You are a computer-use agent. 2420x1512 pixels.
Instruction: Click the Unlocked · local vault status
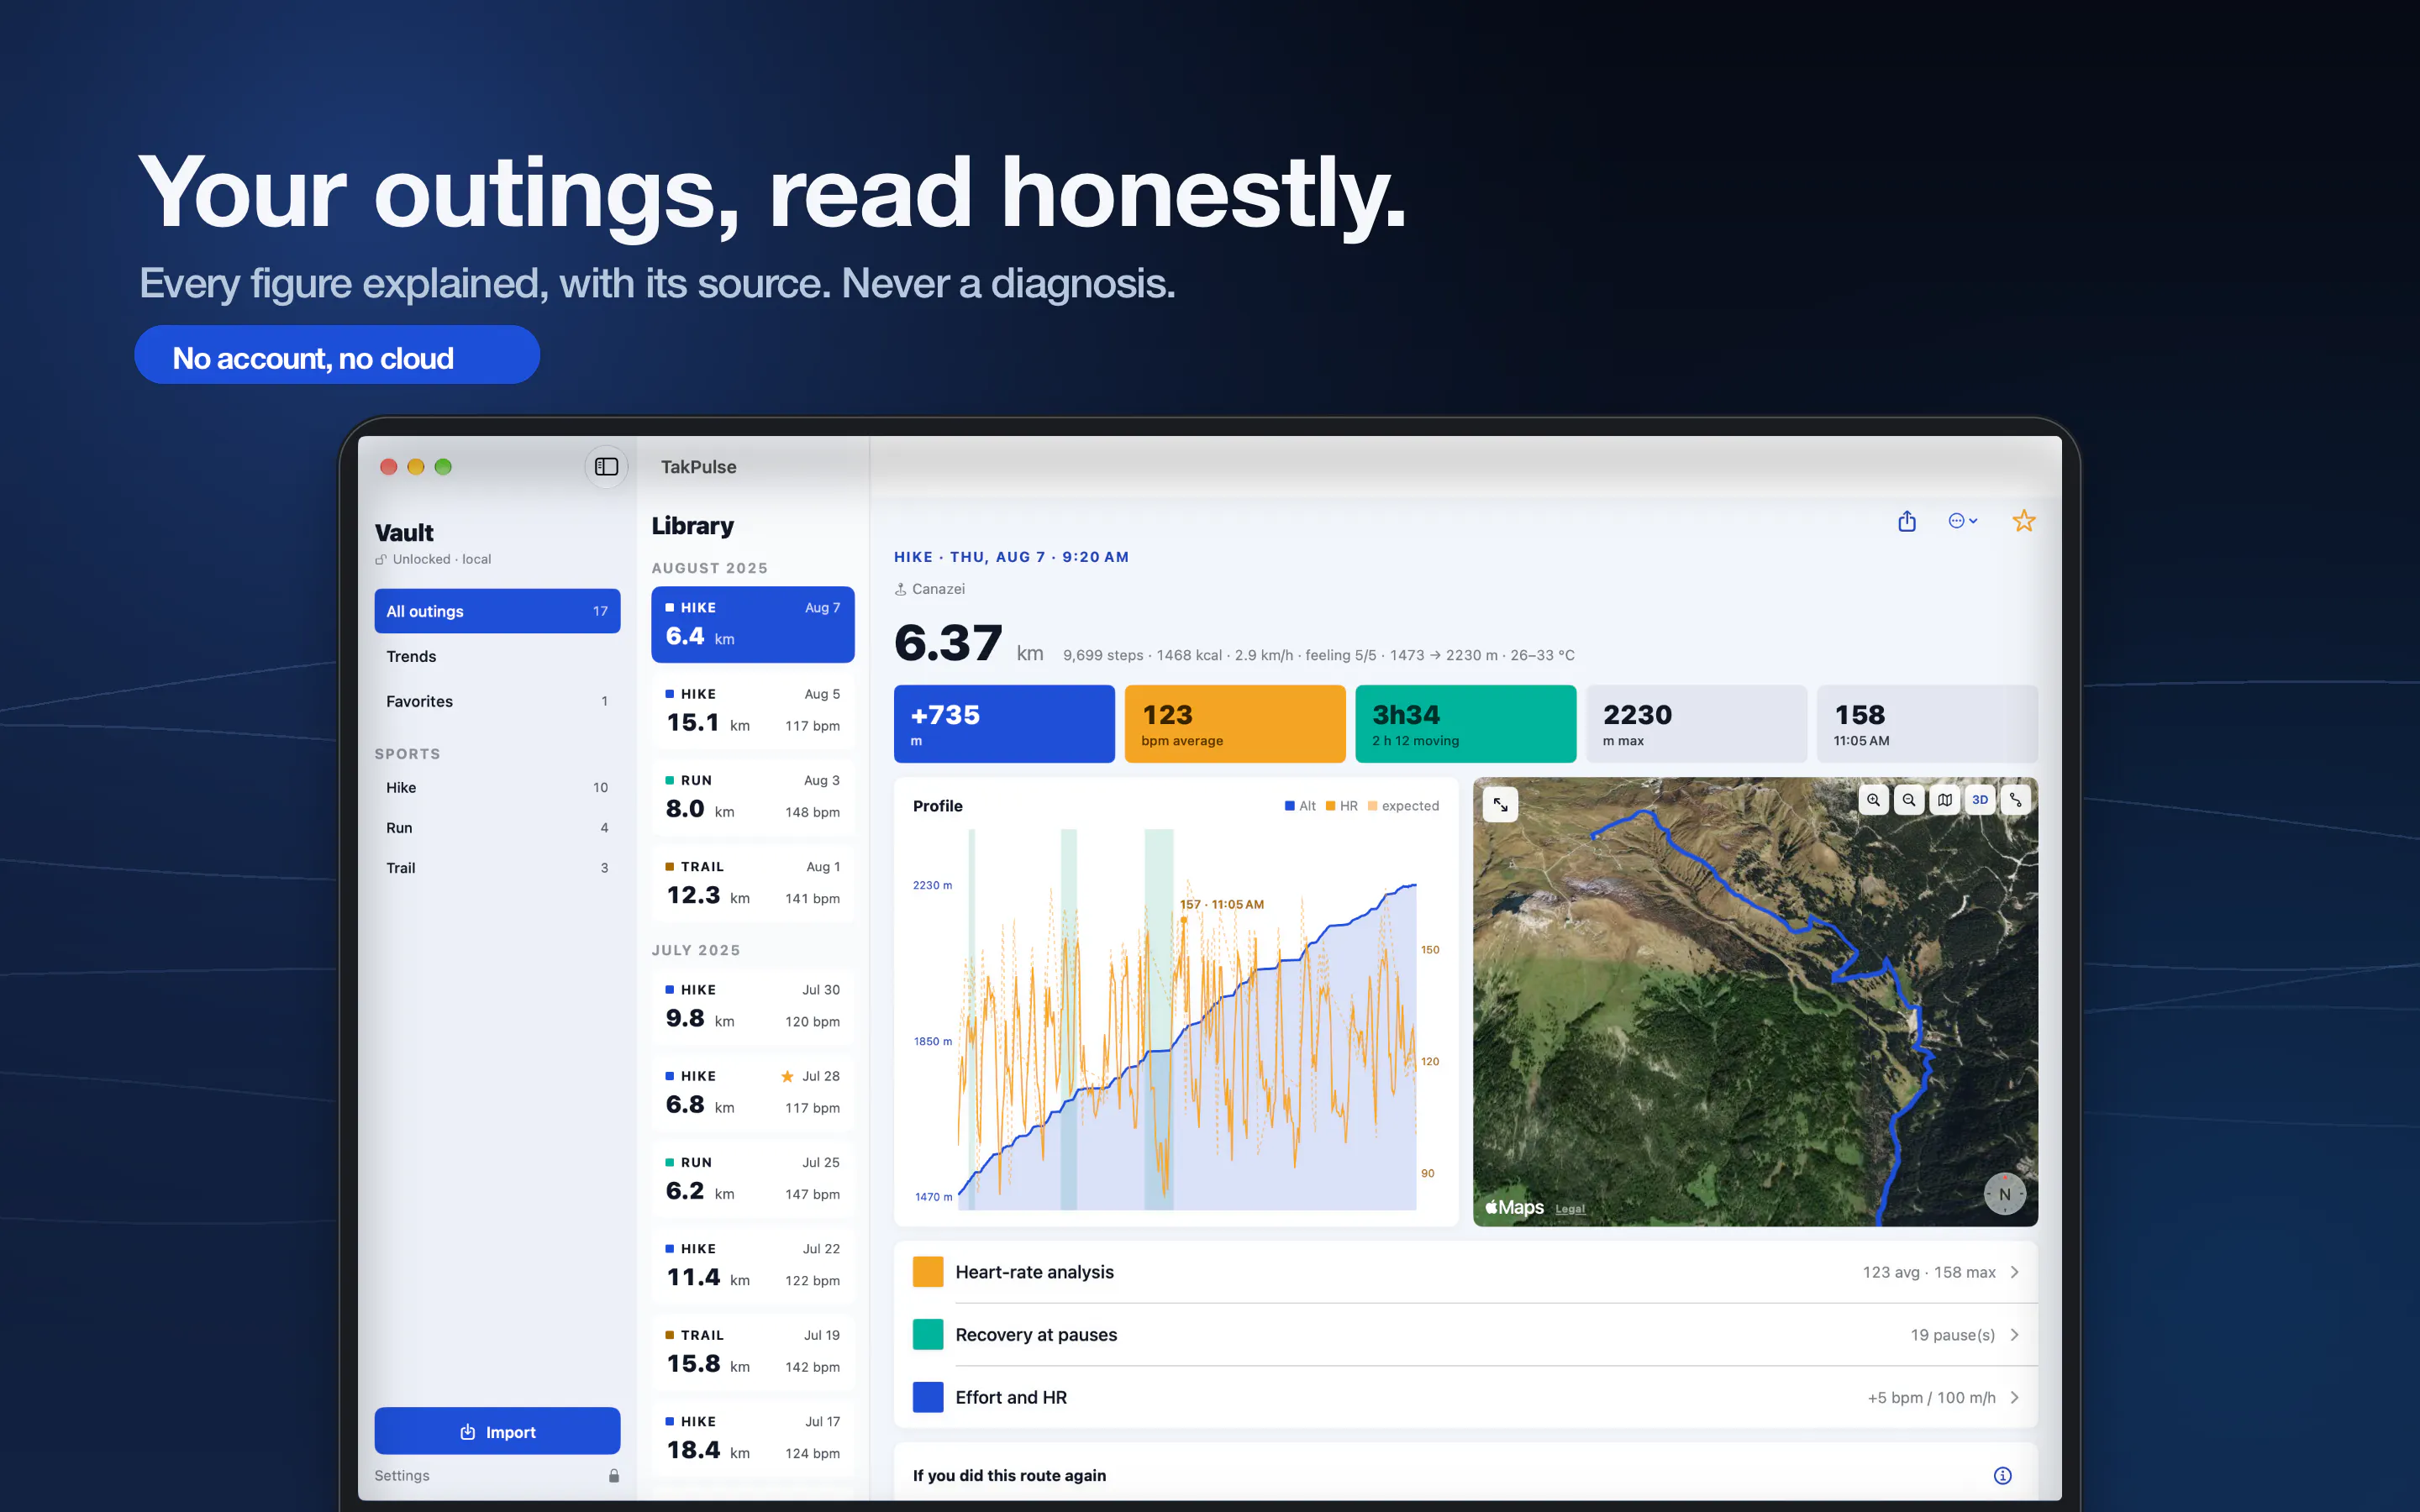[x=433, y=559]
